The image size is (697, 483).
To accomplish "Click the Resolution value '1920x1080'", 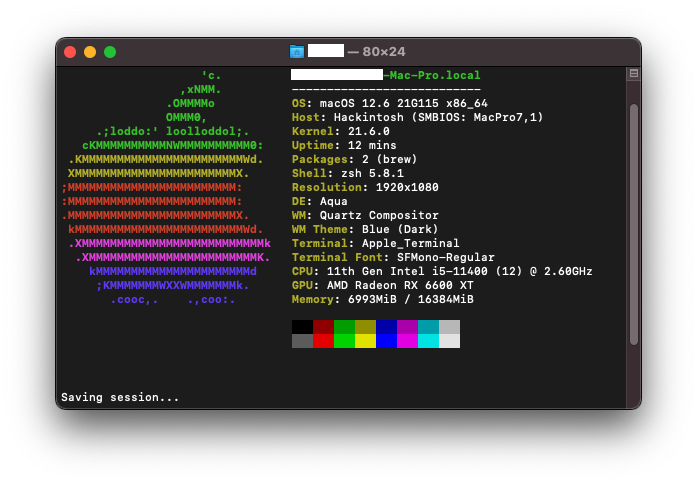I will point(407,187).
